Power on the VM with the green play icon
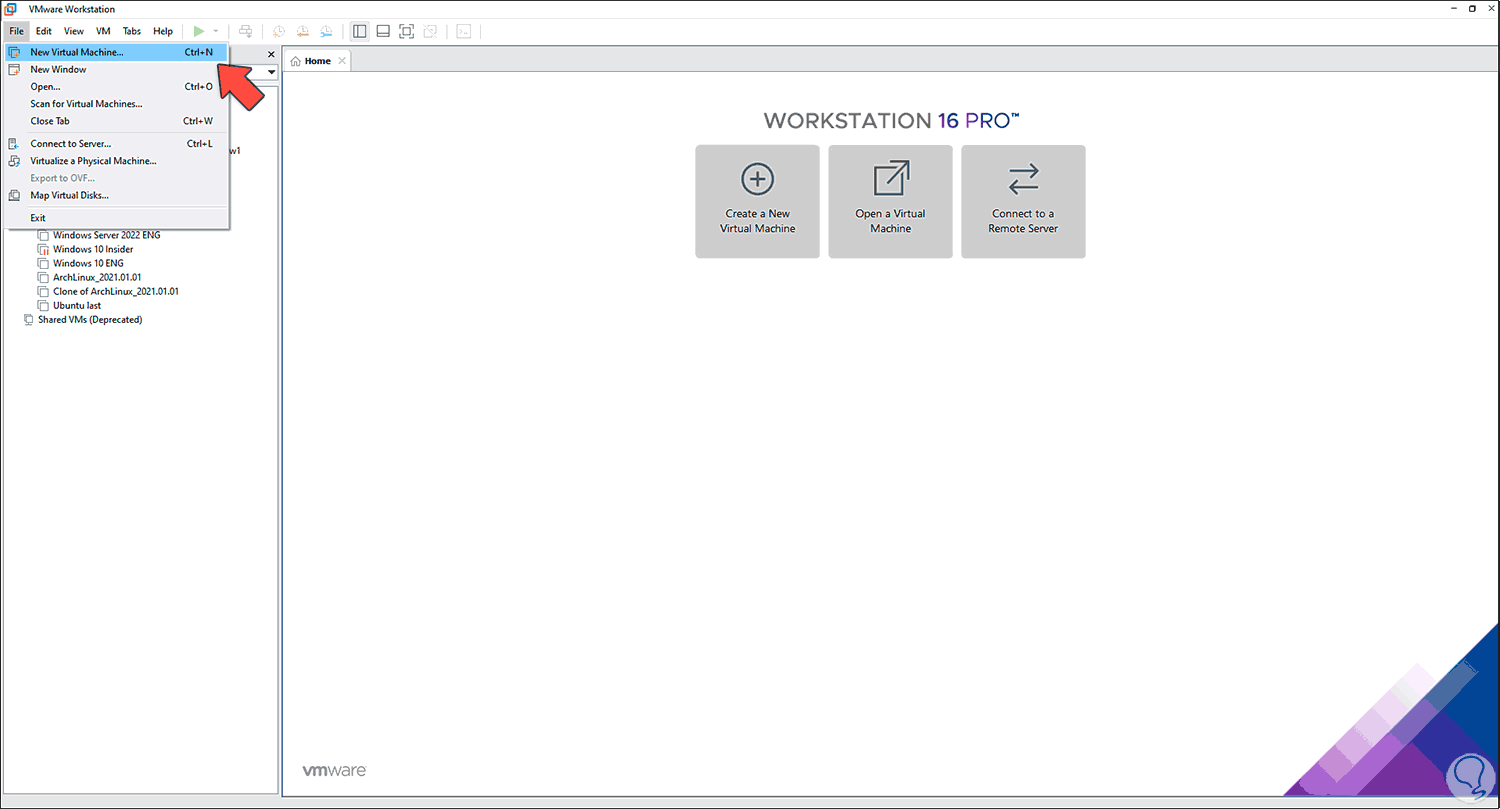Image resolution: width=1500 pixels, height=809 pixels. click(x=199, y=31)
